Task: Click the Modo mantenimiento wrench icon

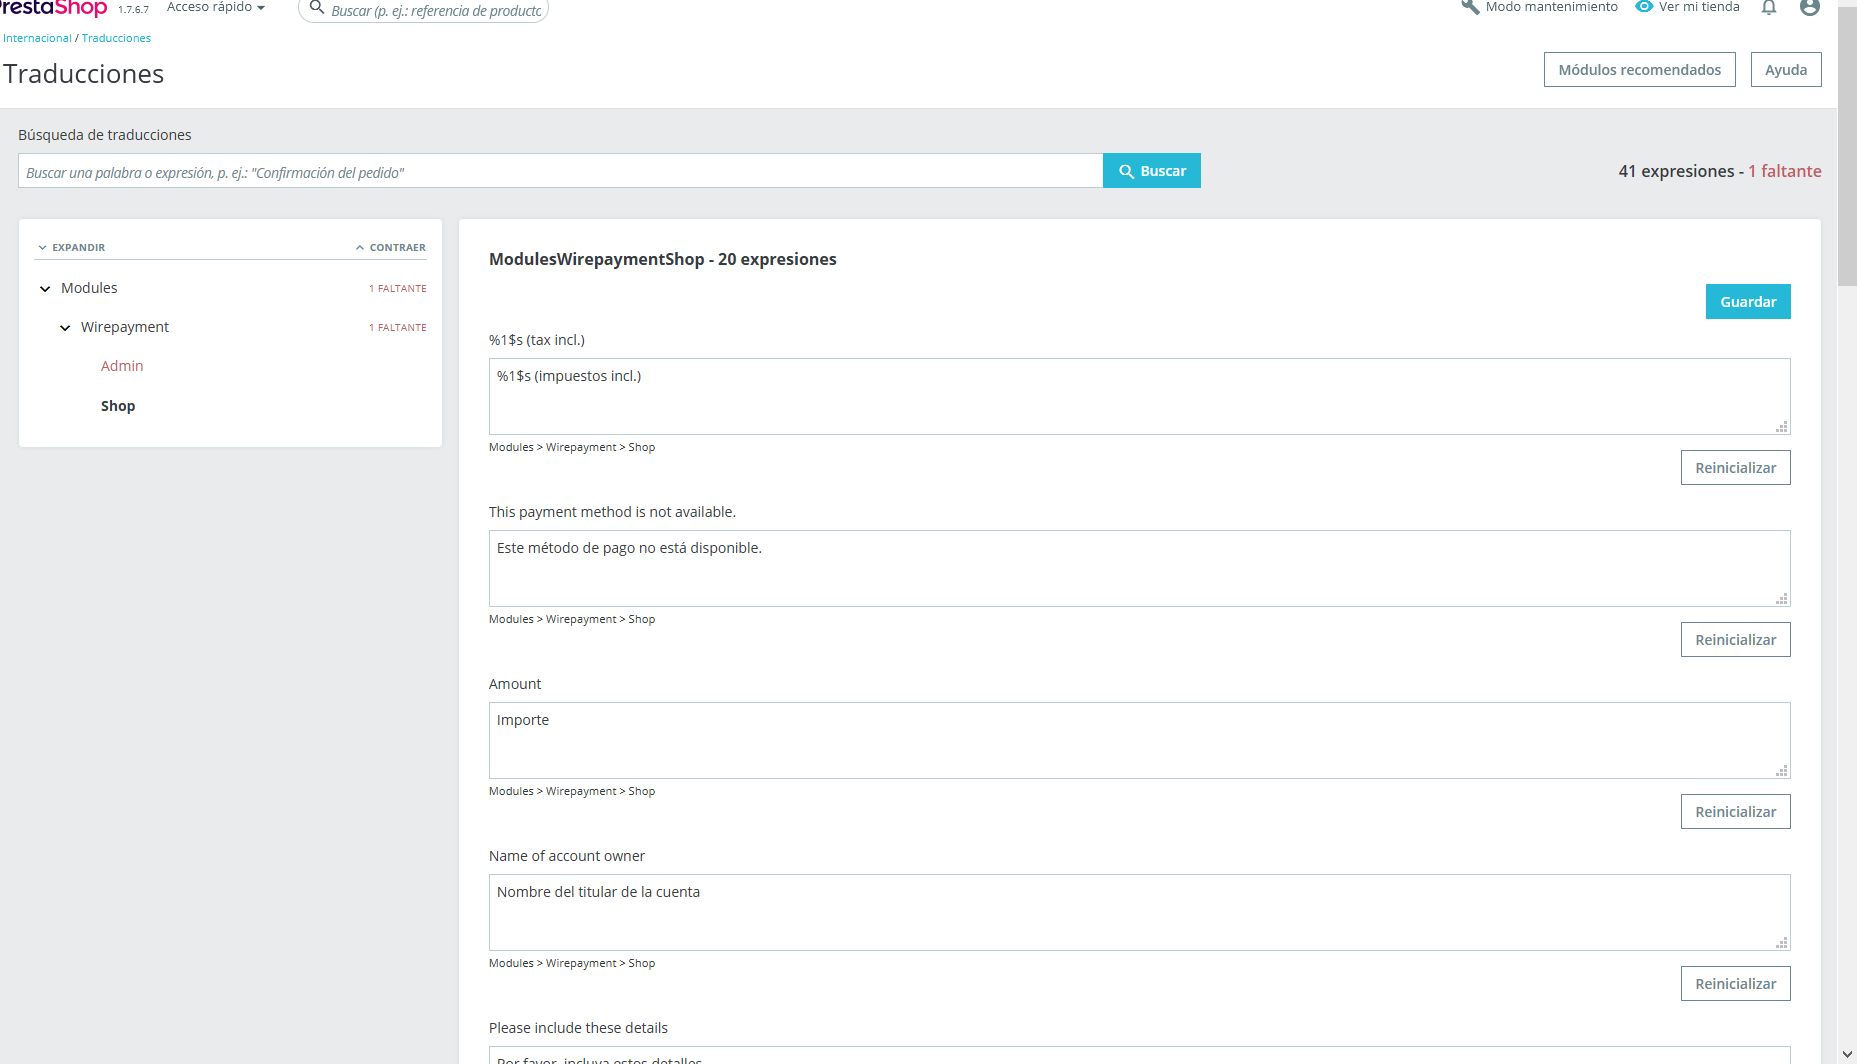Action: [x=1470, y=7]
